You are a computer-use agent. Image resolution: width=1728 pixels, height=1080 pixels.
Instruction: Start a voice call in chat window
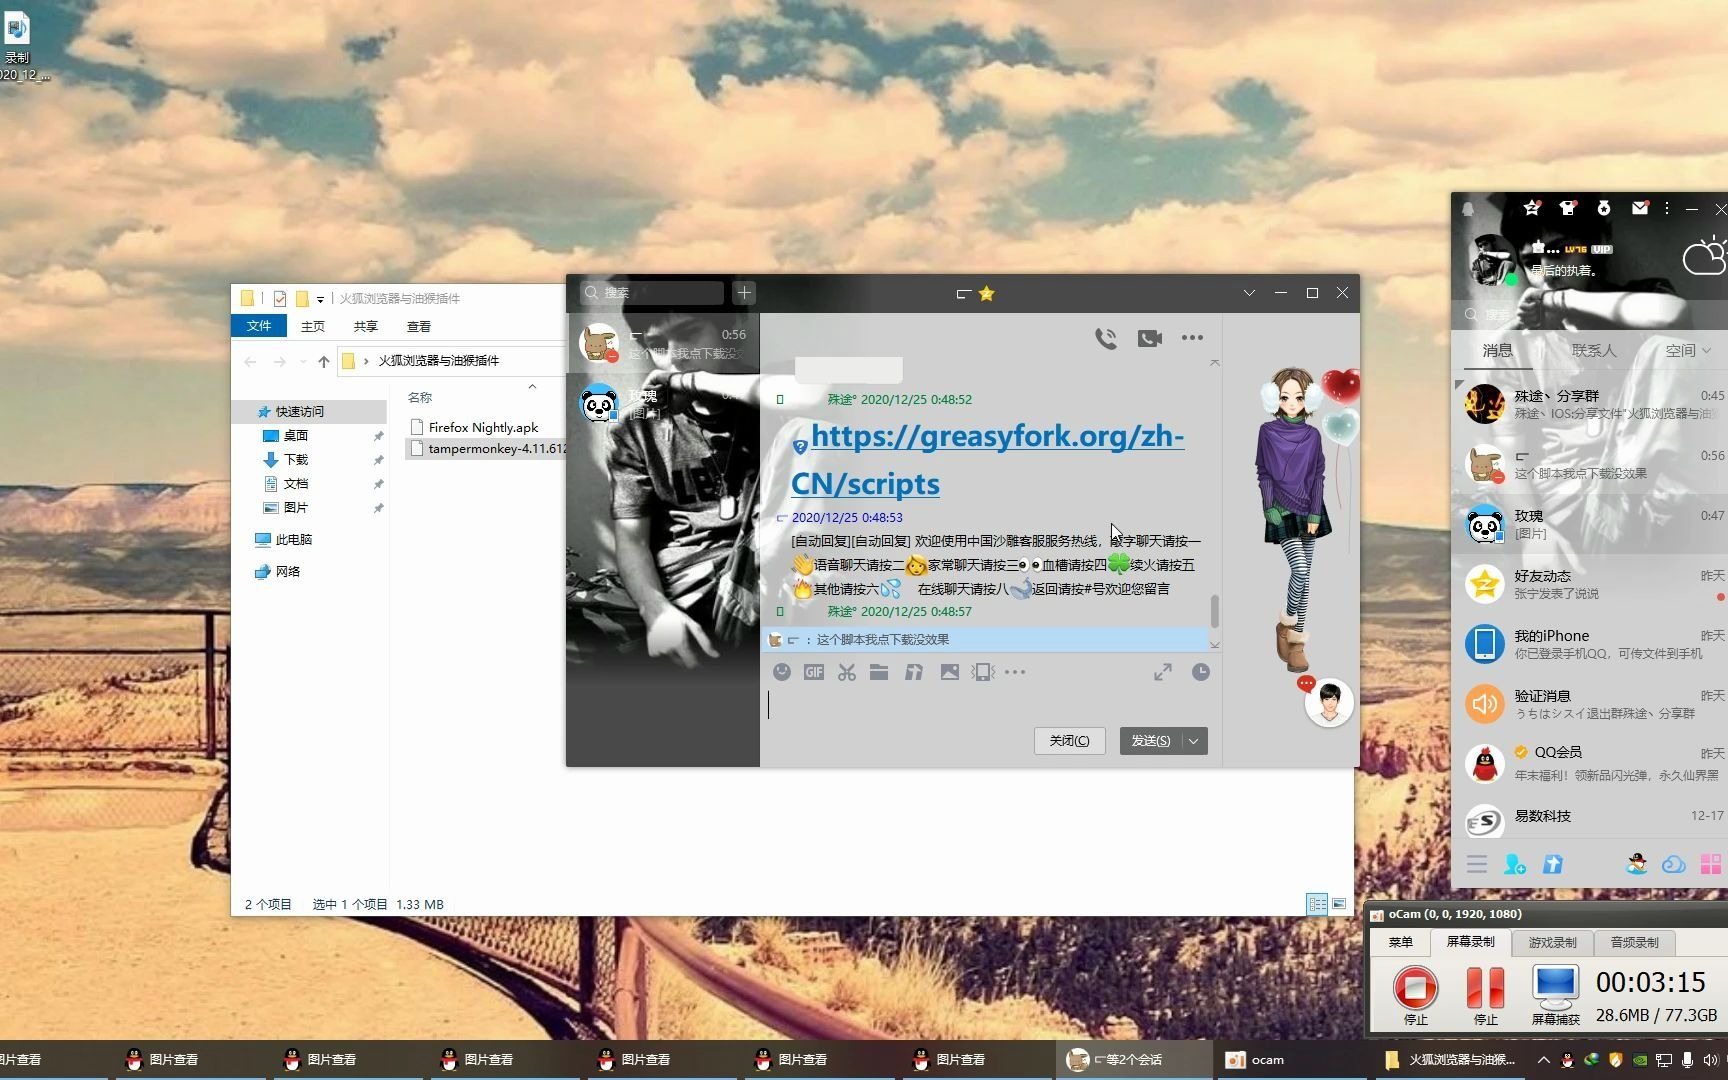click(1105, 338)
